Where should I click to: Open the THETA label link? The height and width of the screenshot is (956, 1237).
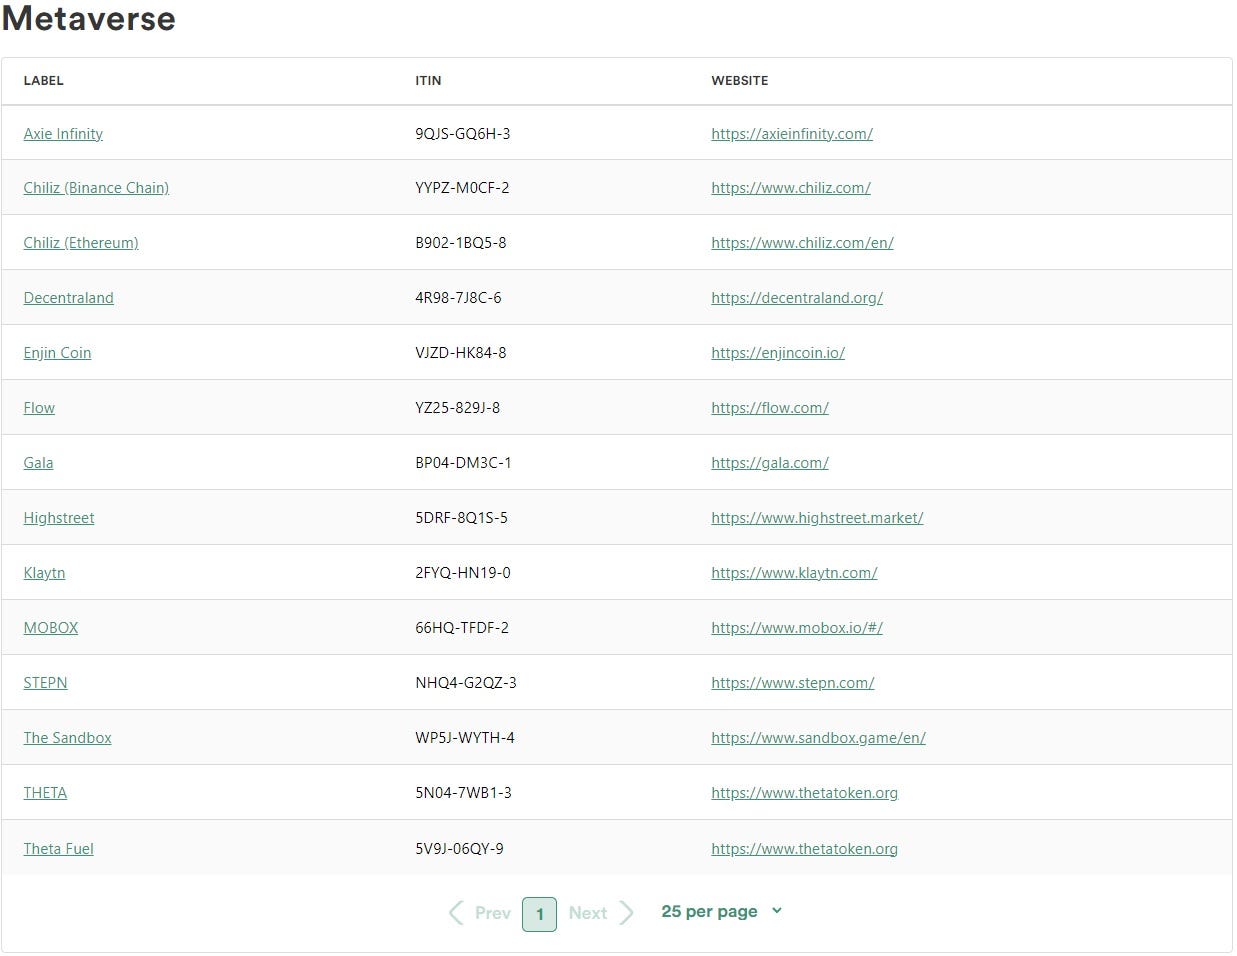coord(45,793)
